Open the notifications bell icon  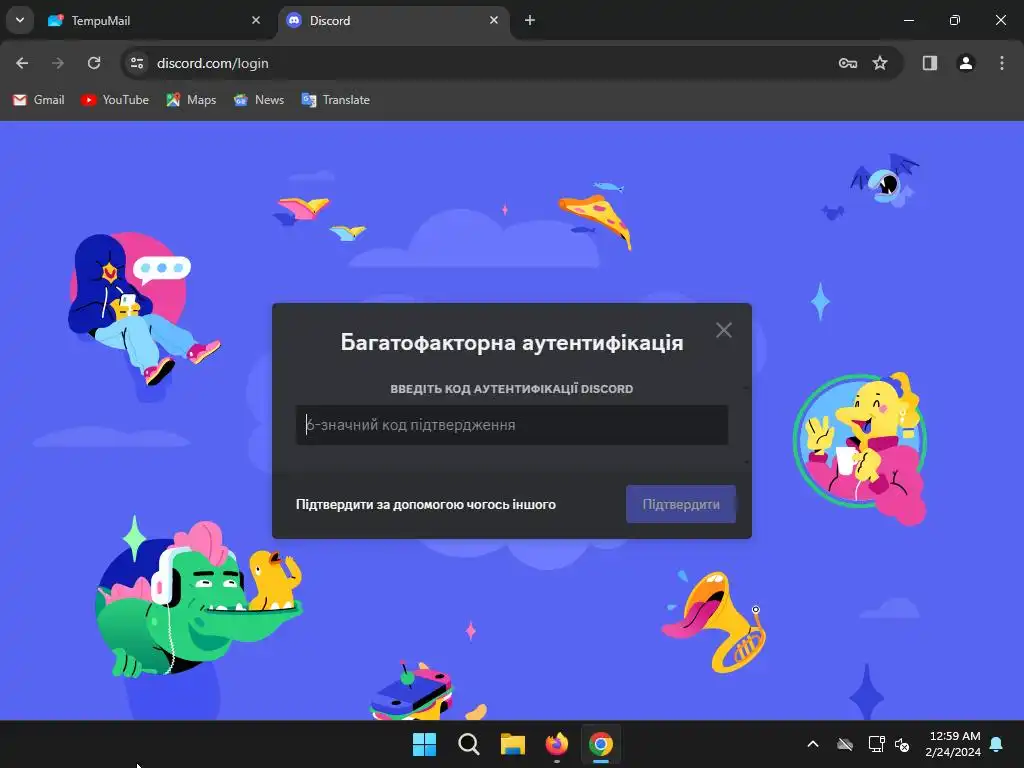(x=997, y=744)
